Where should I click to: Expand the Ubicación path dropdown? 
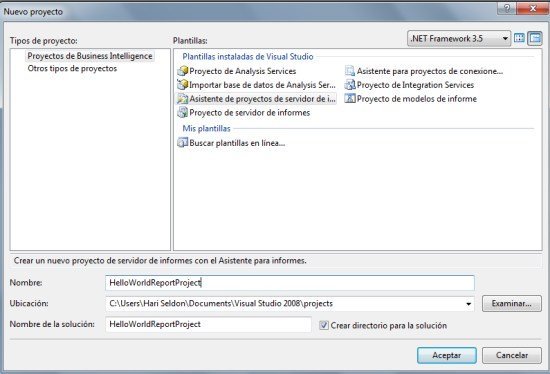pos(468,304)
